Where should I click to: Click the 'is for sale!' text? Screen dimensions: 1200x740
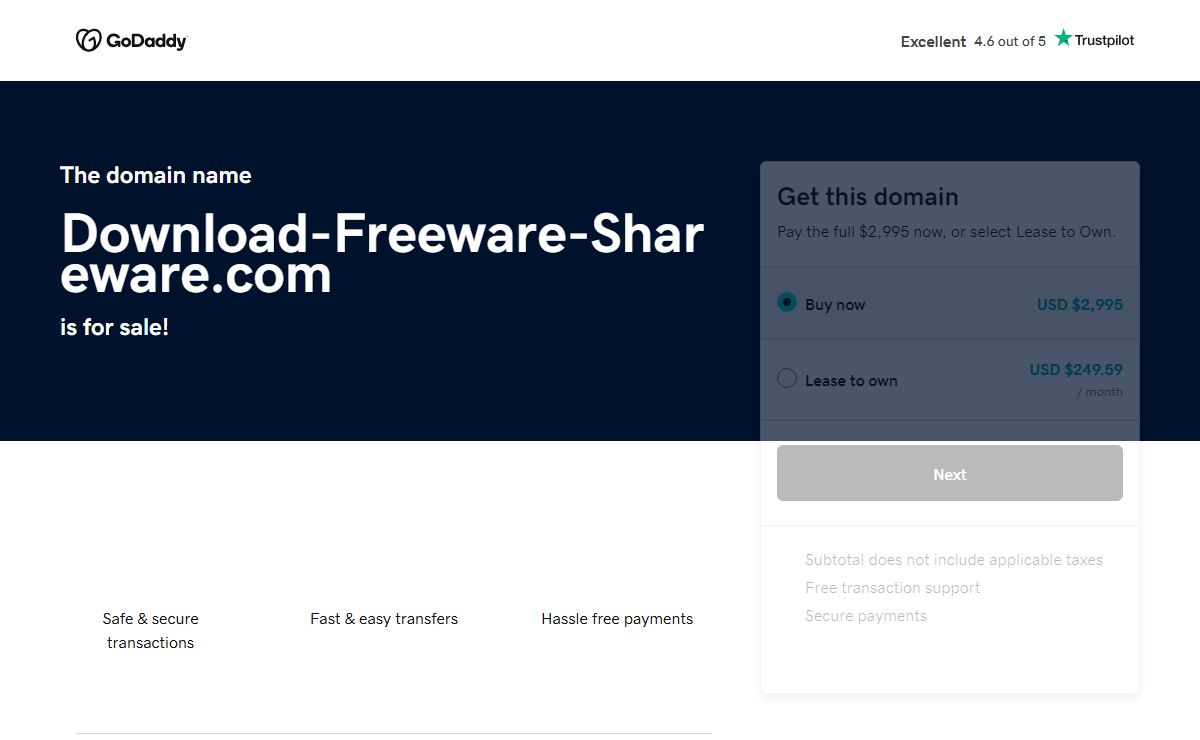pos(115,327)
